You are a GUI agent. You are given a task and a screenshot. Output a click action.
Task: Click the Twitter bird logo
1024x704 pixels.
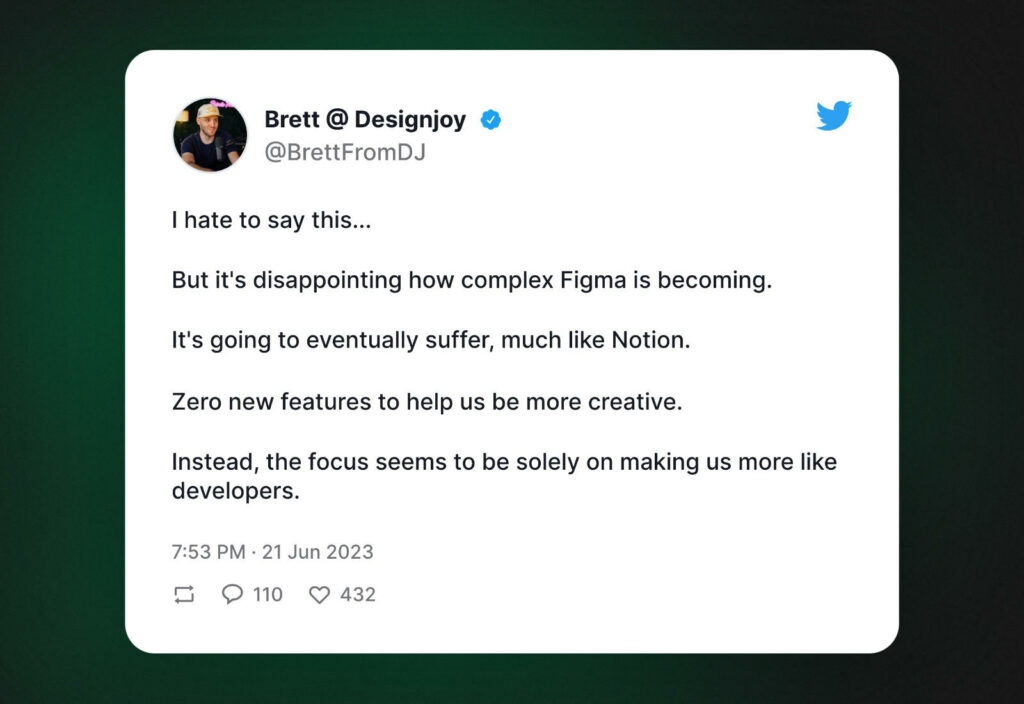point(833,117)
